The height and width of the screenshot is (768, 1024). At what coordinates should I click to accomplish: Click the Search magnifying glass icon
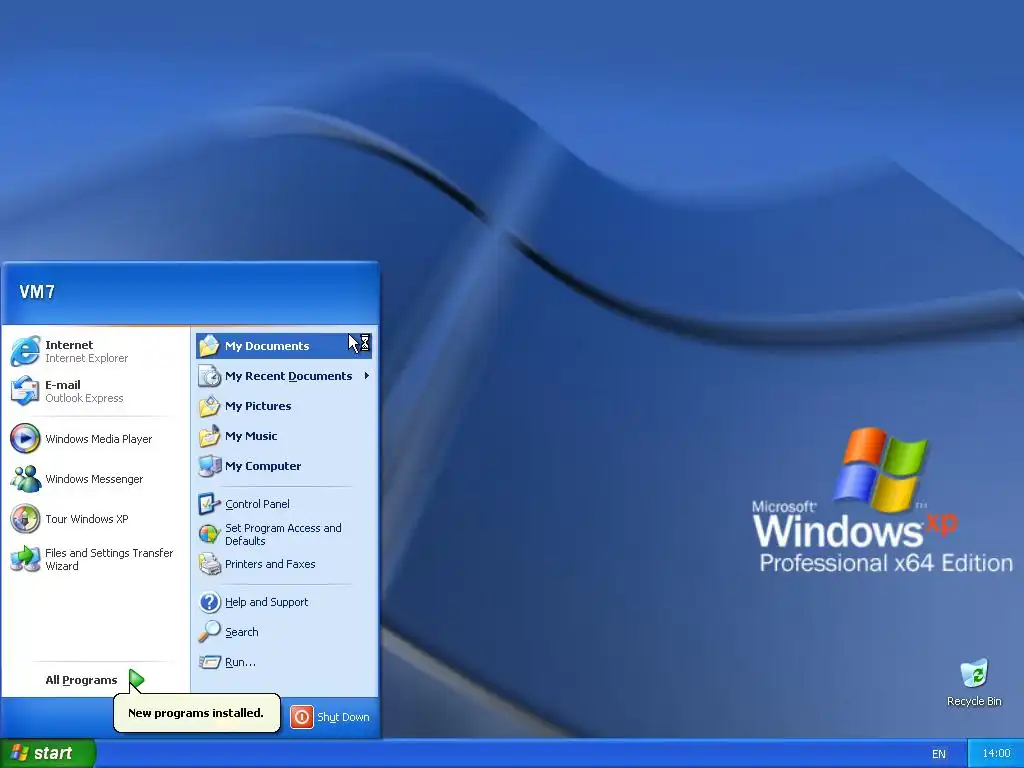(210, 632)
